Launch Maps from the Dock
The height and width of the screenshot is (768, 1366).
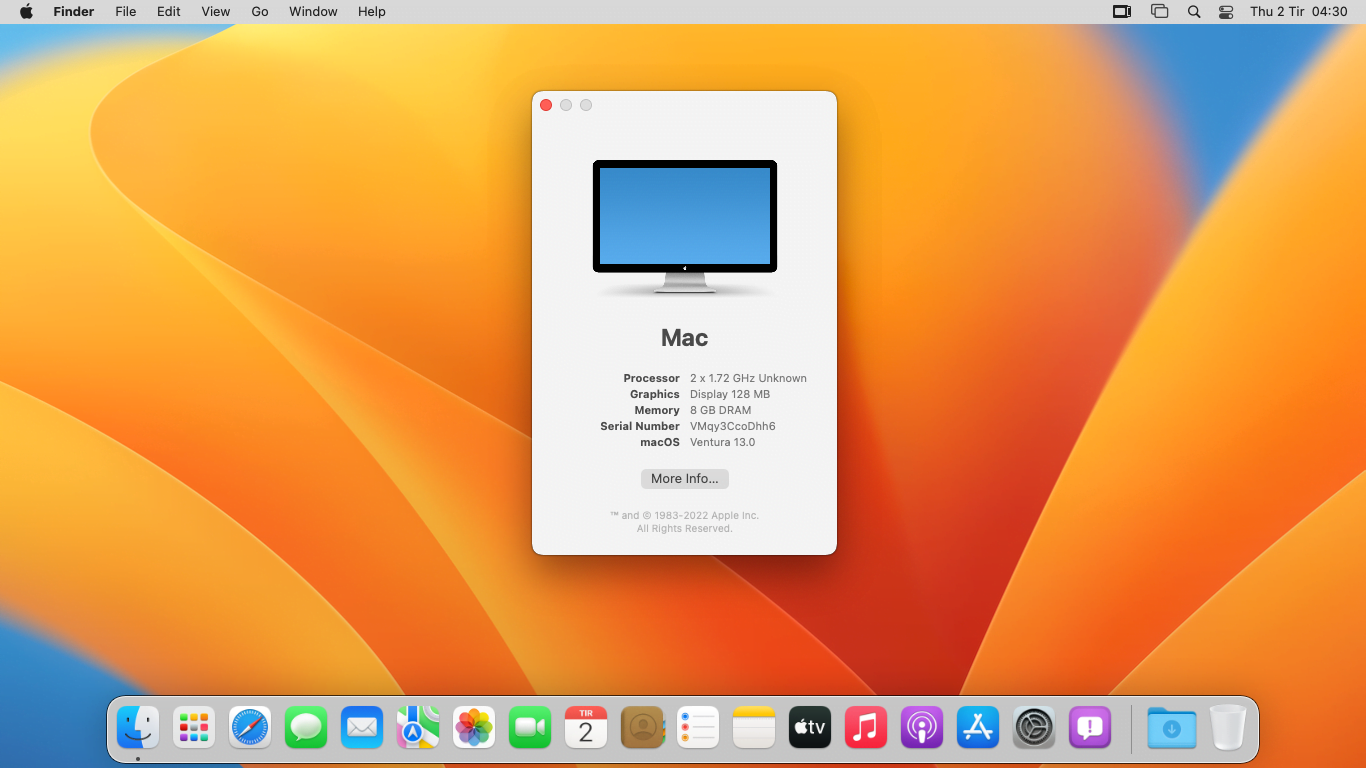click(418, 727)
